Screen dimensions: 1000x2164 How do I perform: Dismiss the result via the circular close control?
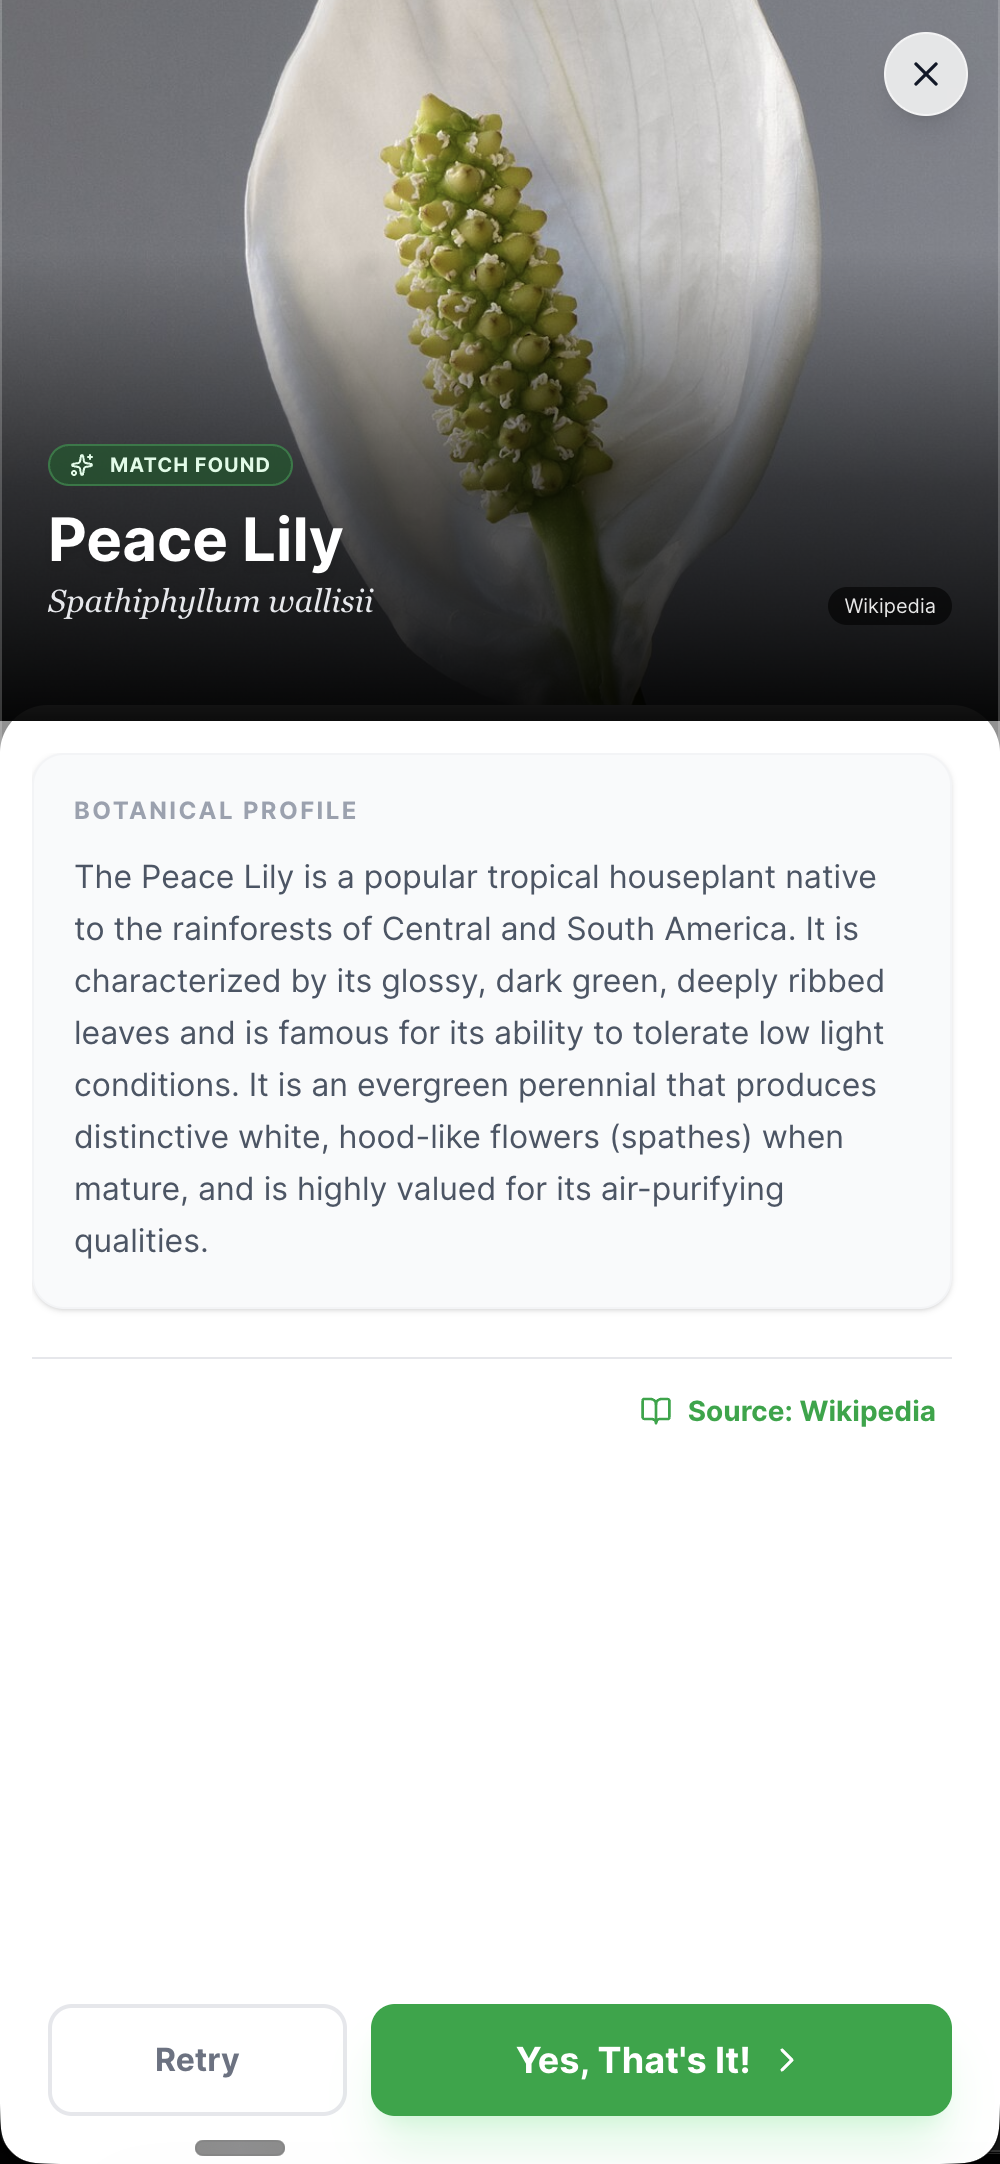coord(925,74)
